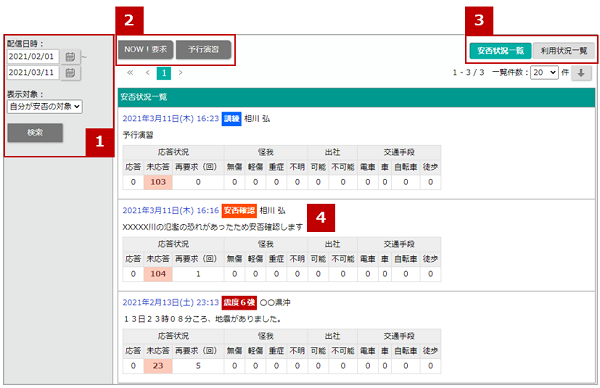
Task: Click message about XXXXX川の氾濫
Action: pyautogui.click(x=212, y=227)
